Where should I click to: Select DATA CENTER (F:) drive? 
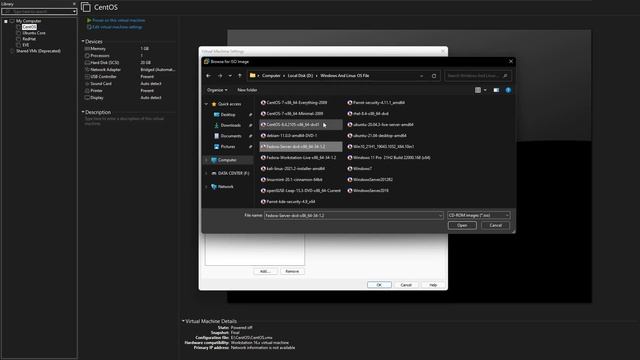click(x=233, y=173)
